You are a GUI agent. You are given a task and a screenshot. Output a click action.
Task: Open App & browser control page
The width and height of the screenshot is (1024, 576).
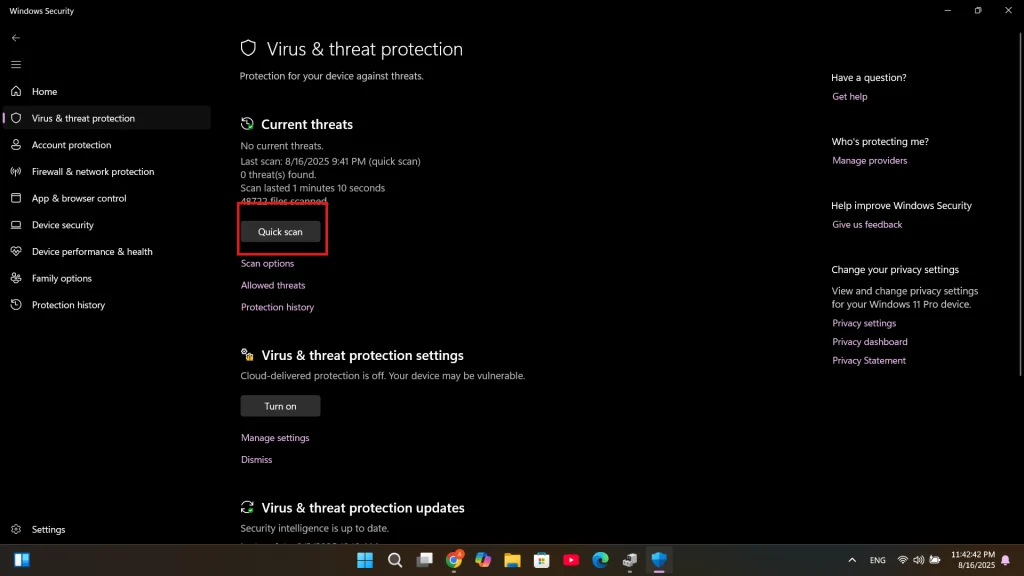point(78,198)
